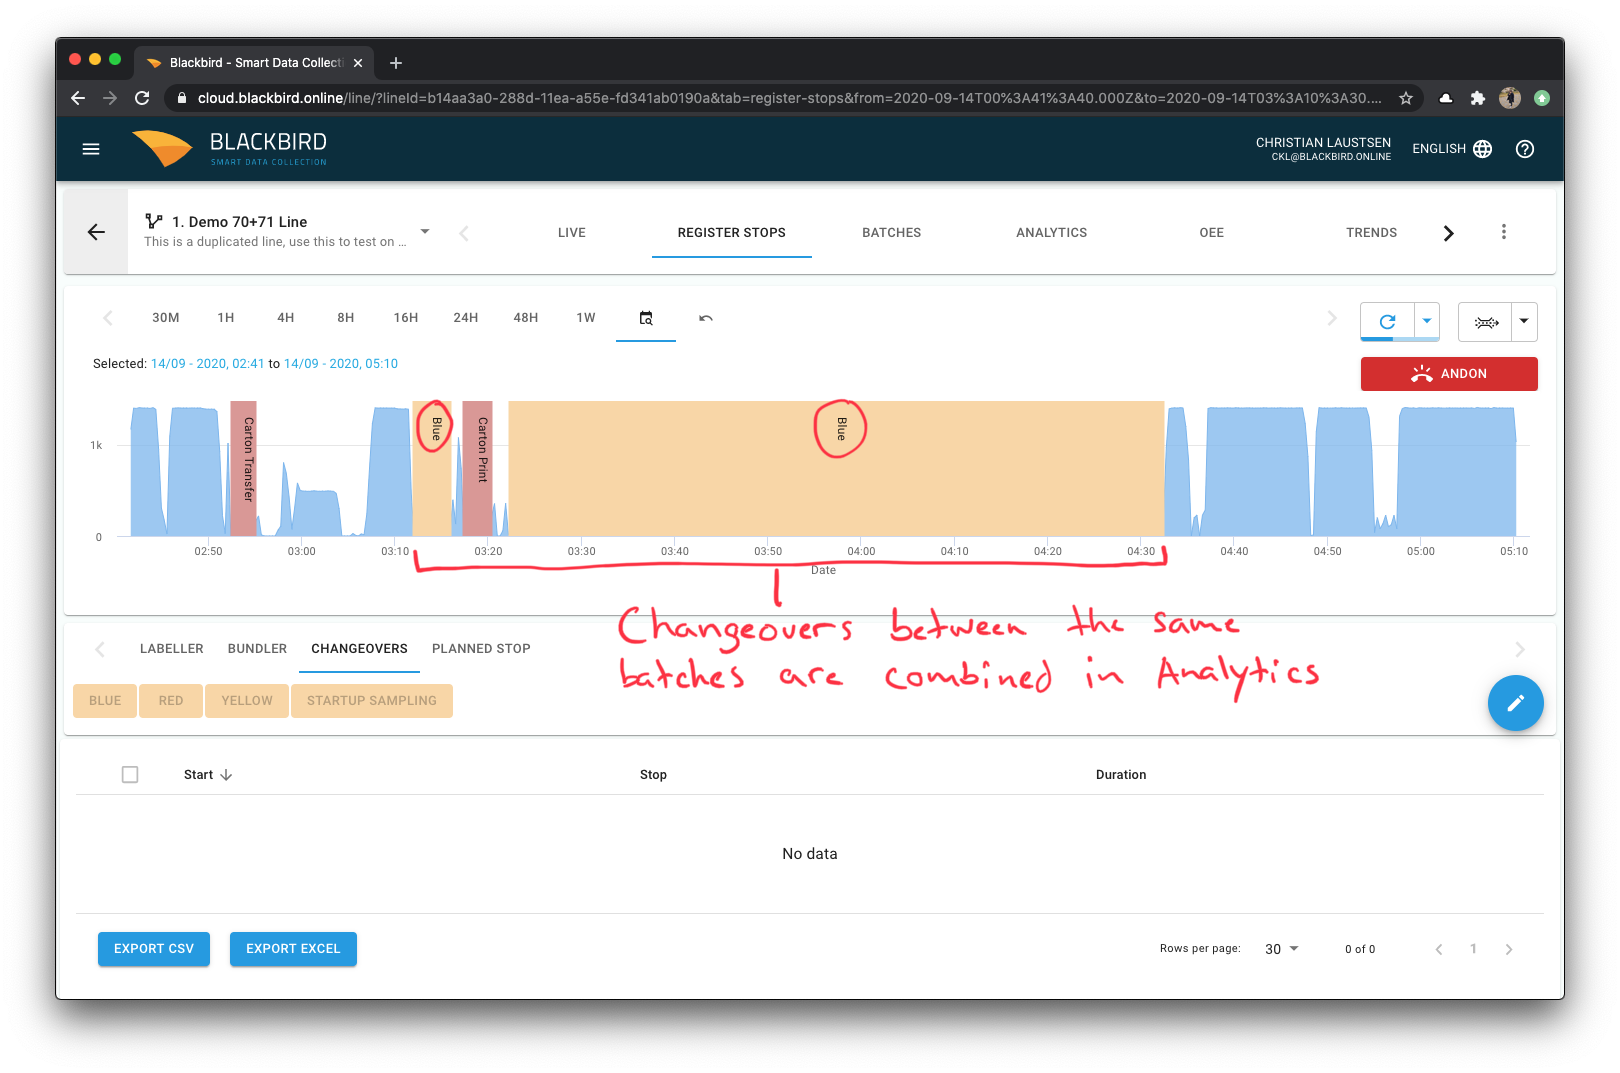This screenshot has width=1620, height=1073.
Task: Reload the page with browser reload icon
Action: point(142,98)
